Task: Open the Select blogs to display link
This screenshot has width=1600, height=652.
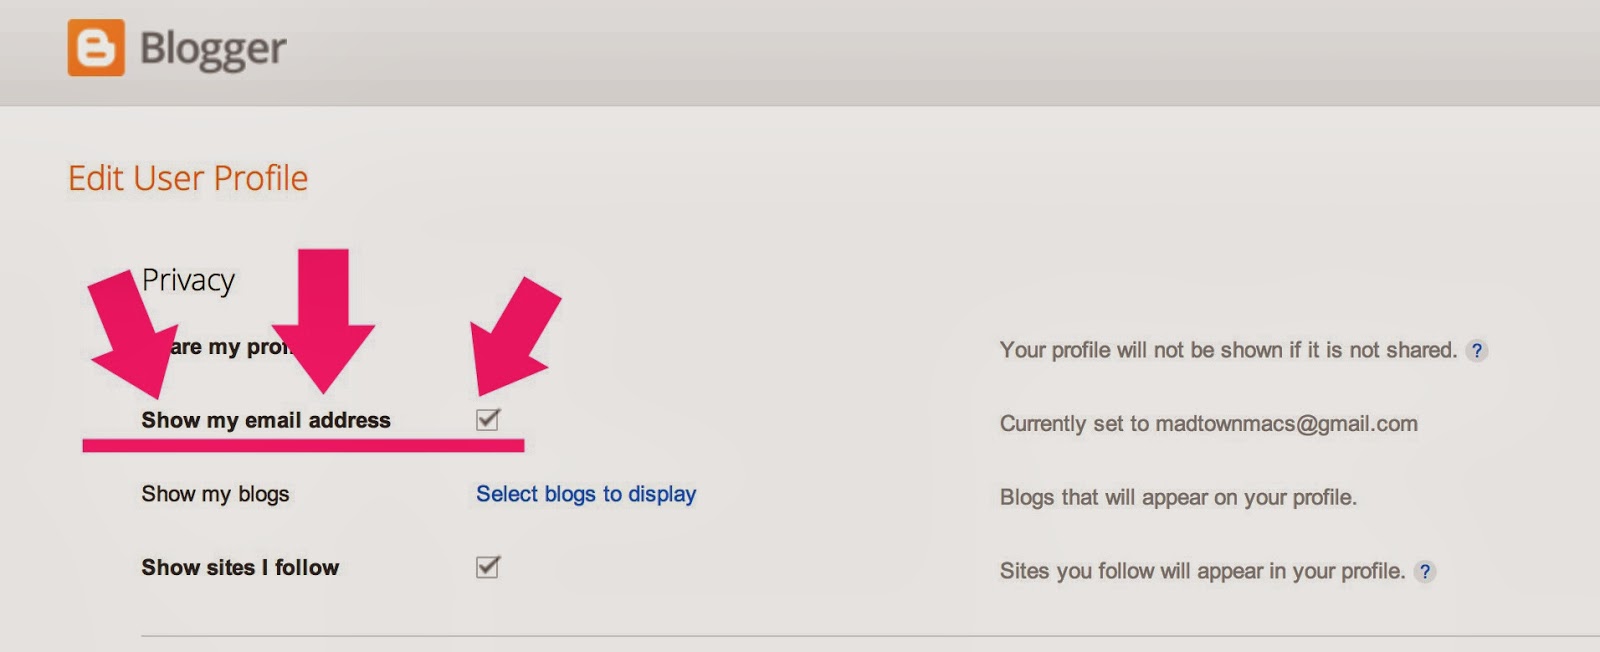Action: 586,494
